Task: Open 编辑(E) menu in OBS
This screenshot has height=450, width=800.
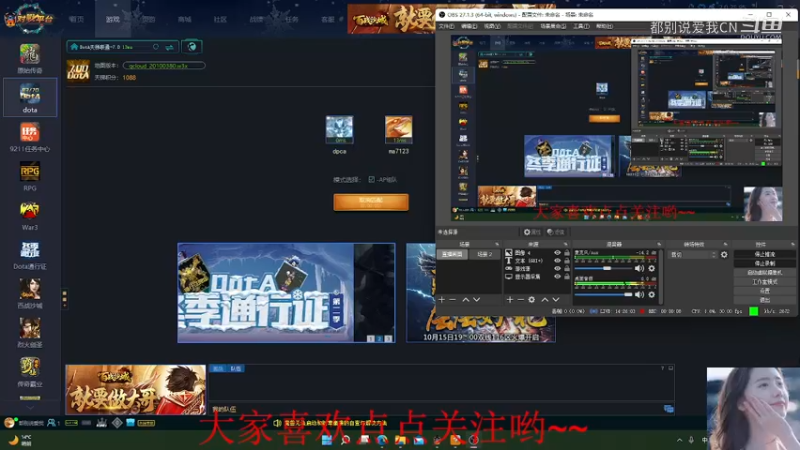Action: point(469,26)
